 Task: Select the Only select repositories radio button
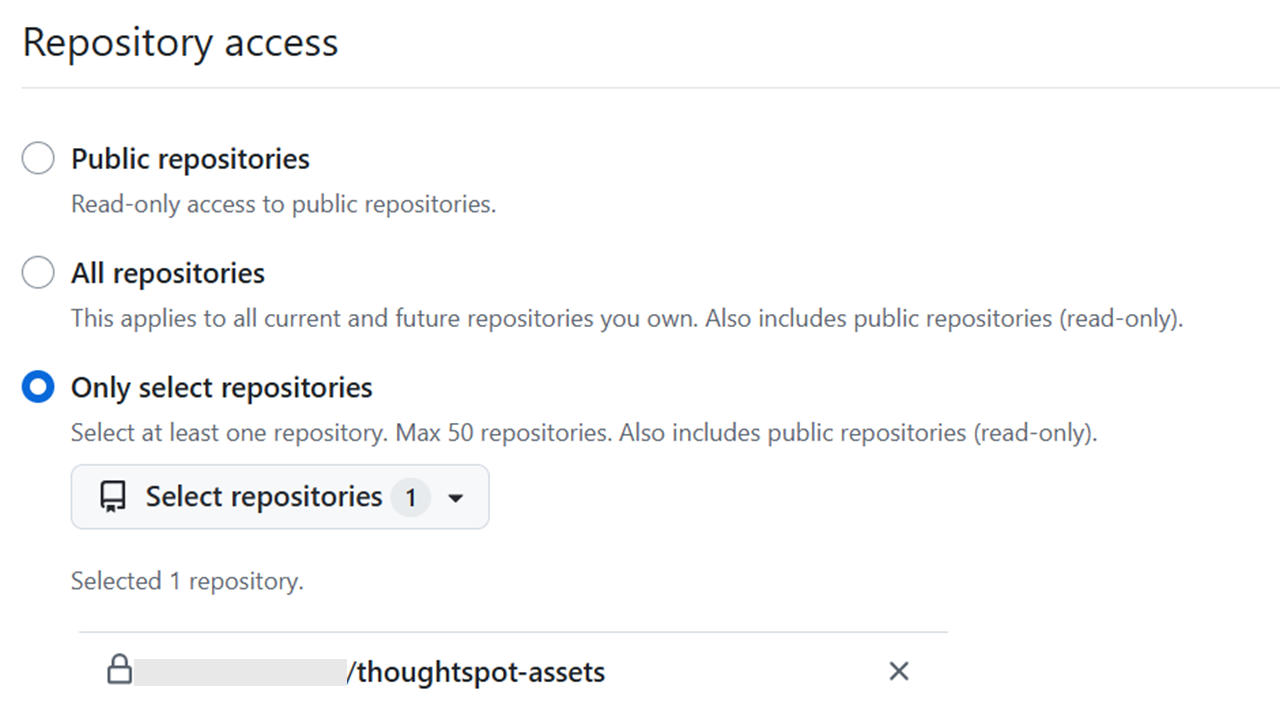click(x=38, y=387)
